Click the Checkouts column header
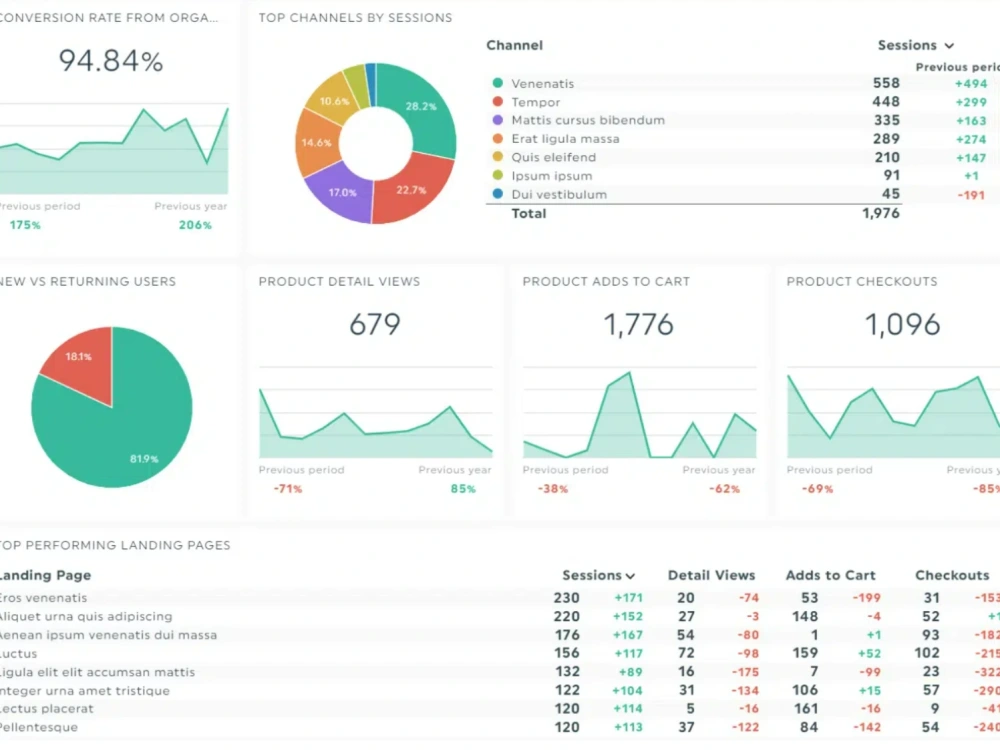 click(x=951, y=576)
